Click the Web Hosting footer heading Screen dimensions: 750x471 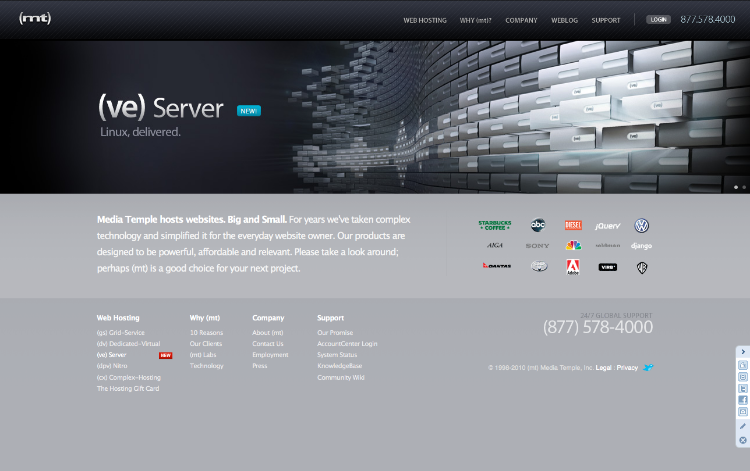coord(118,318)
